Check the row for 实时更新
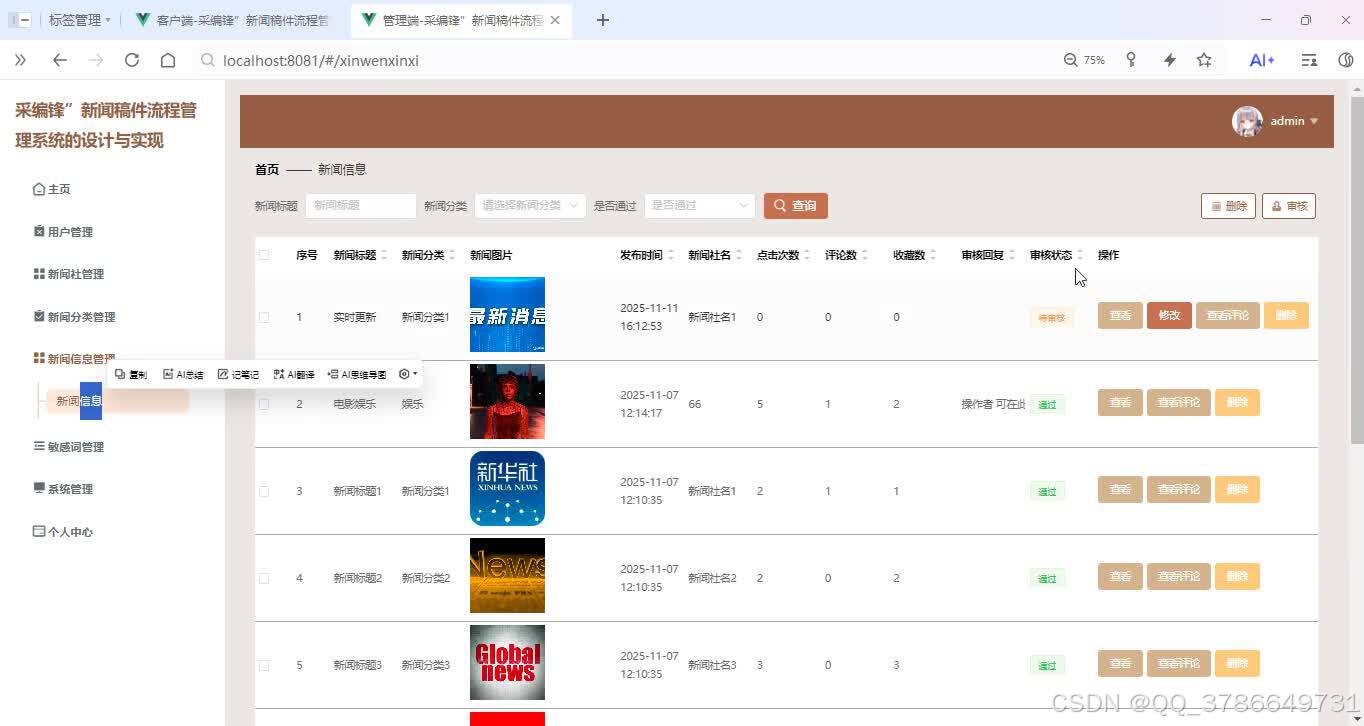Image resolution: width=1364 pixels, height=726 pixels. point(264,317)
